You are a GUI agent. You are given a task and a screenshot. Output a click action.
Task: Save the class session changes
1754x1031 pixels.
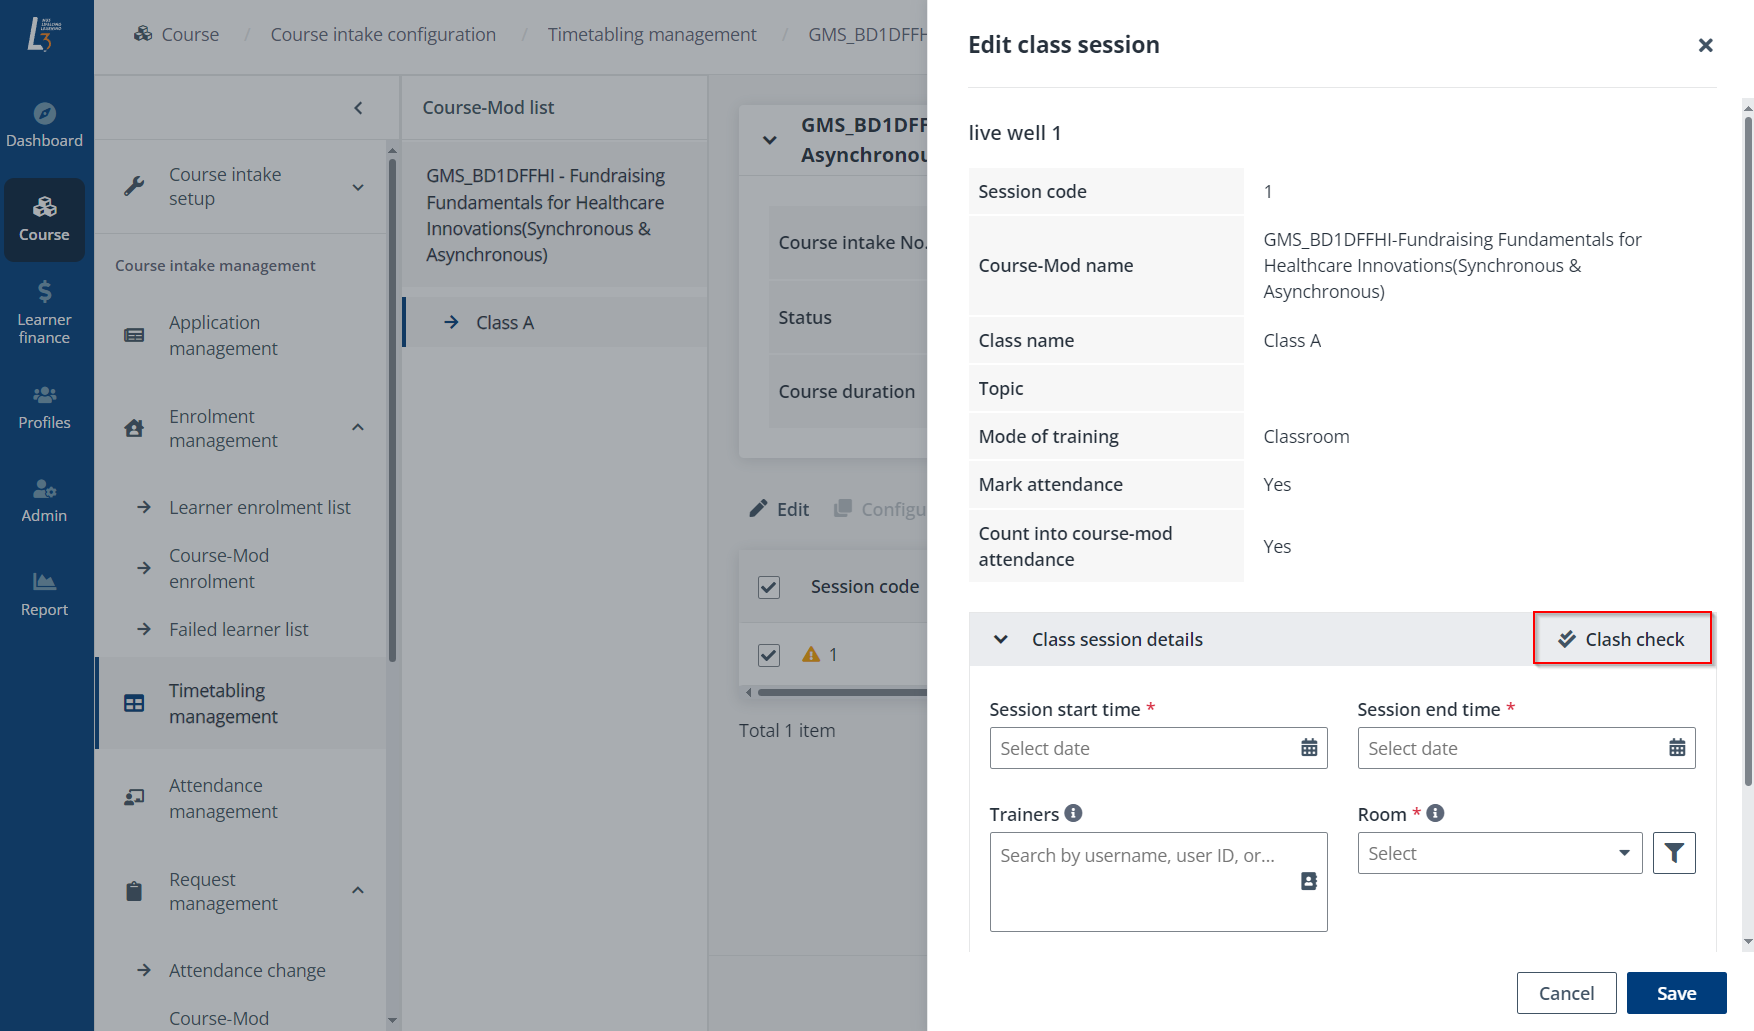point(1676,993)
